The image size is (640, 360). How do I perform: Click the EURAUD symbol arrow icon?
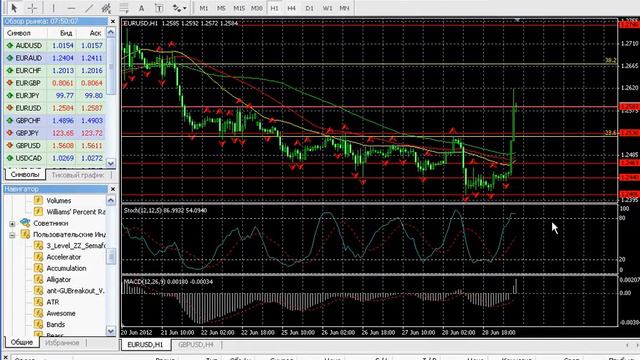[10, 58]
